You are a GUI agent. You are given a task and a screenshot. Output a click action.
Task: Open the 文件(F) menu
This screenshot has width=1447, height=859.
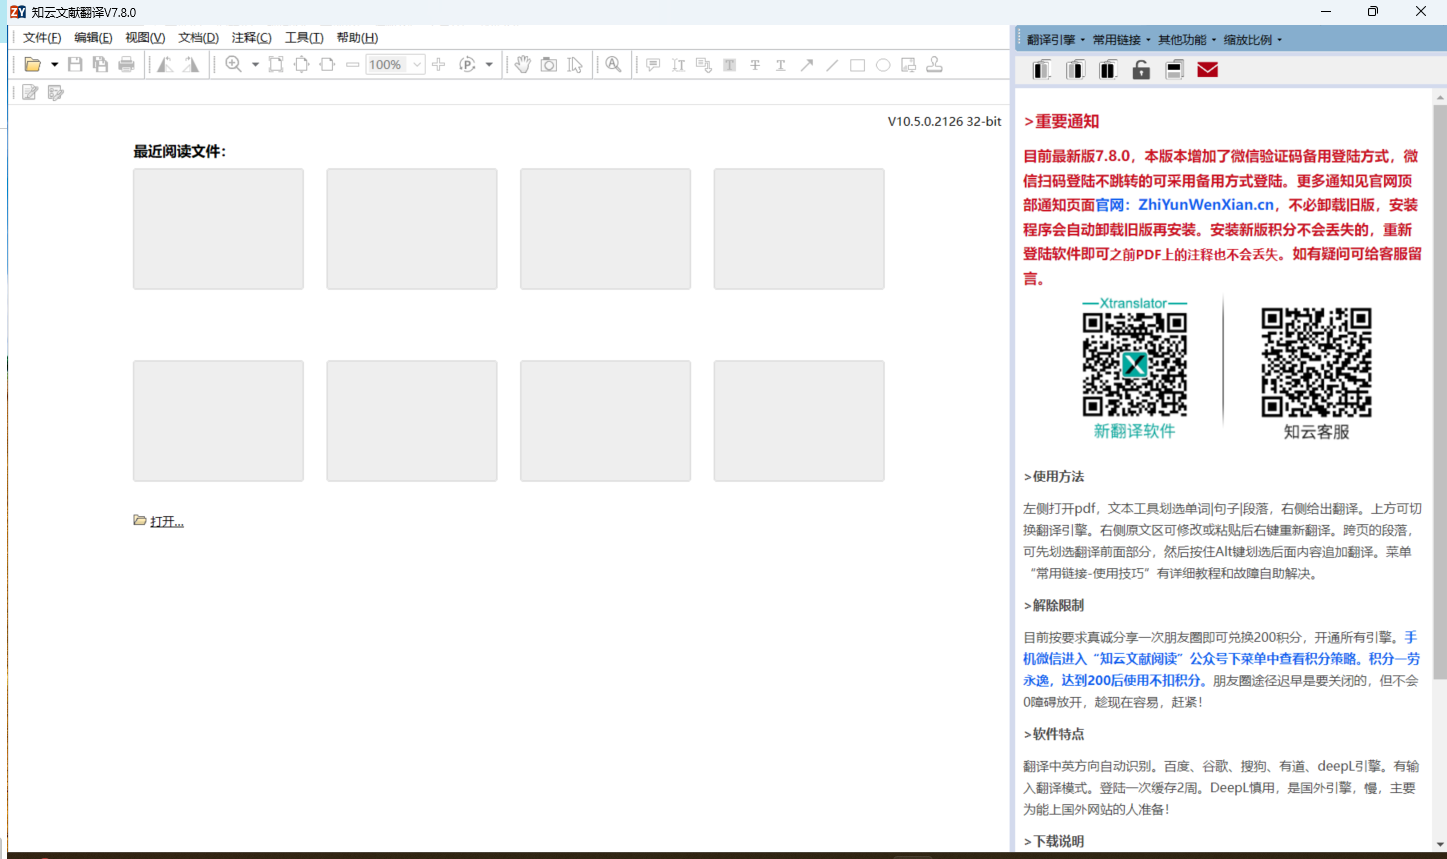(42, 38)
